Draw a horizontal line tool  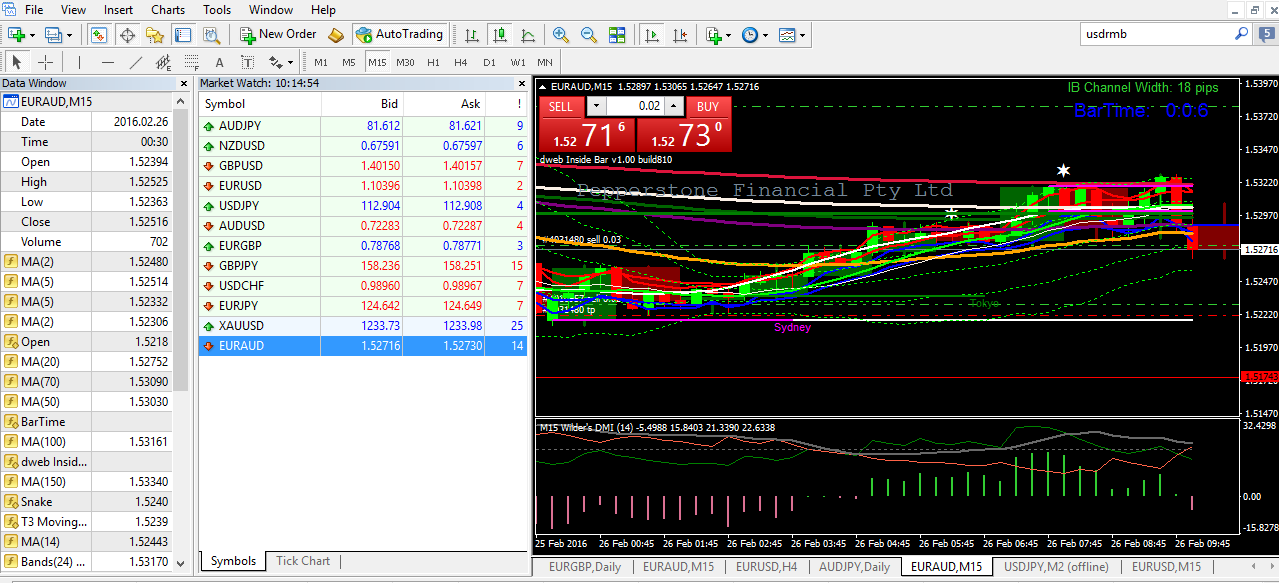point(108,62)
